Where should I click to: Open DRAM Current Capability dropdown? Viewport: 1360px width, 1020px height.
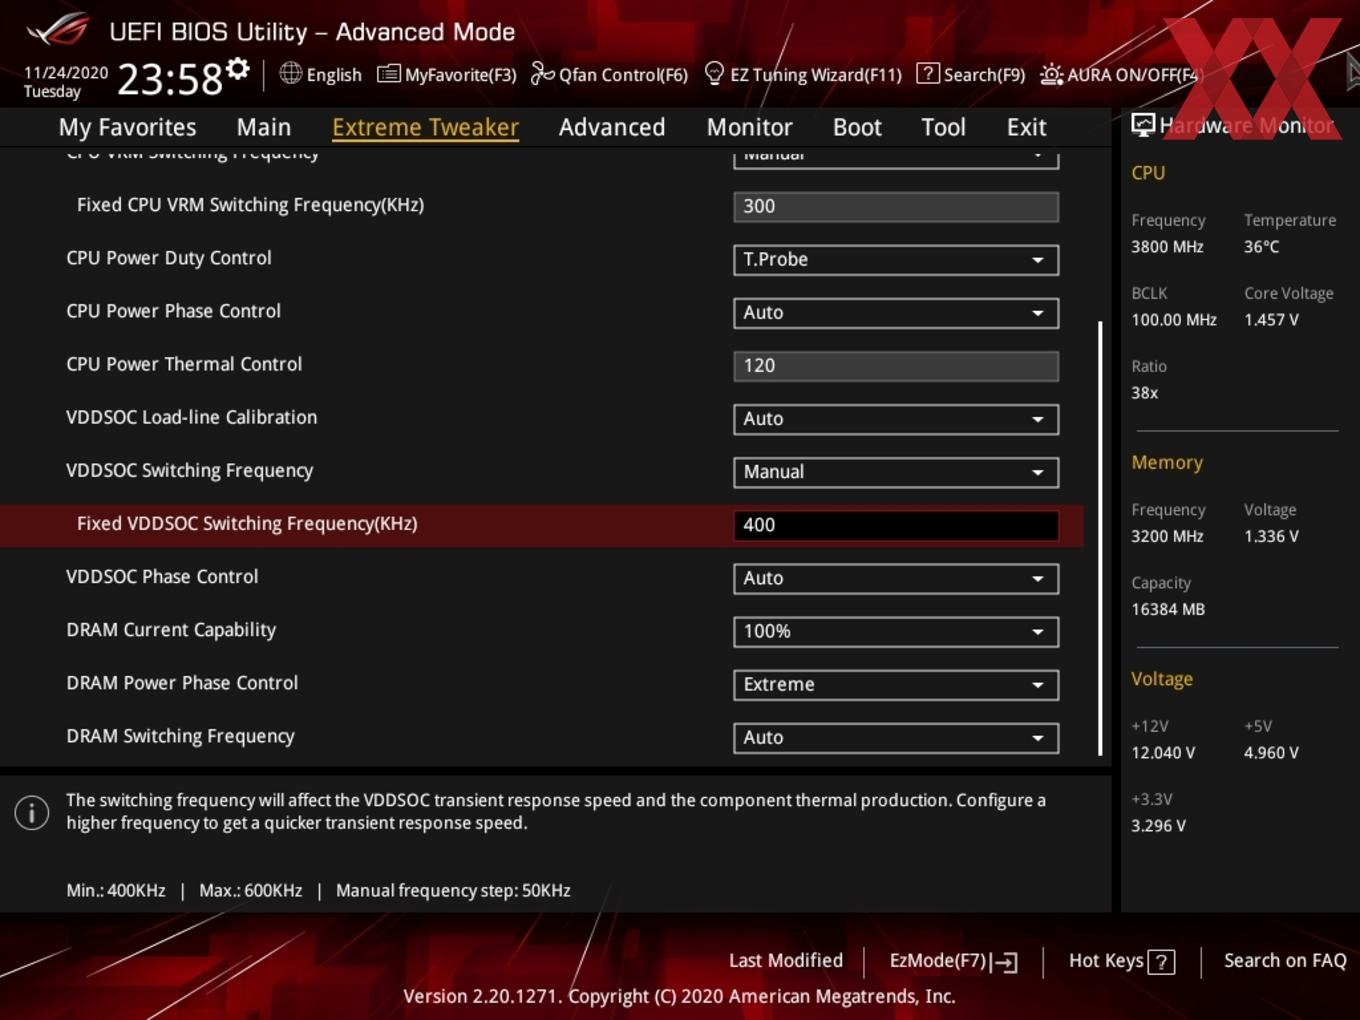point(896,631)
